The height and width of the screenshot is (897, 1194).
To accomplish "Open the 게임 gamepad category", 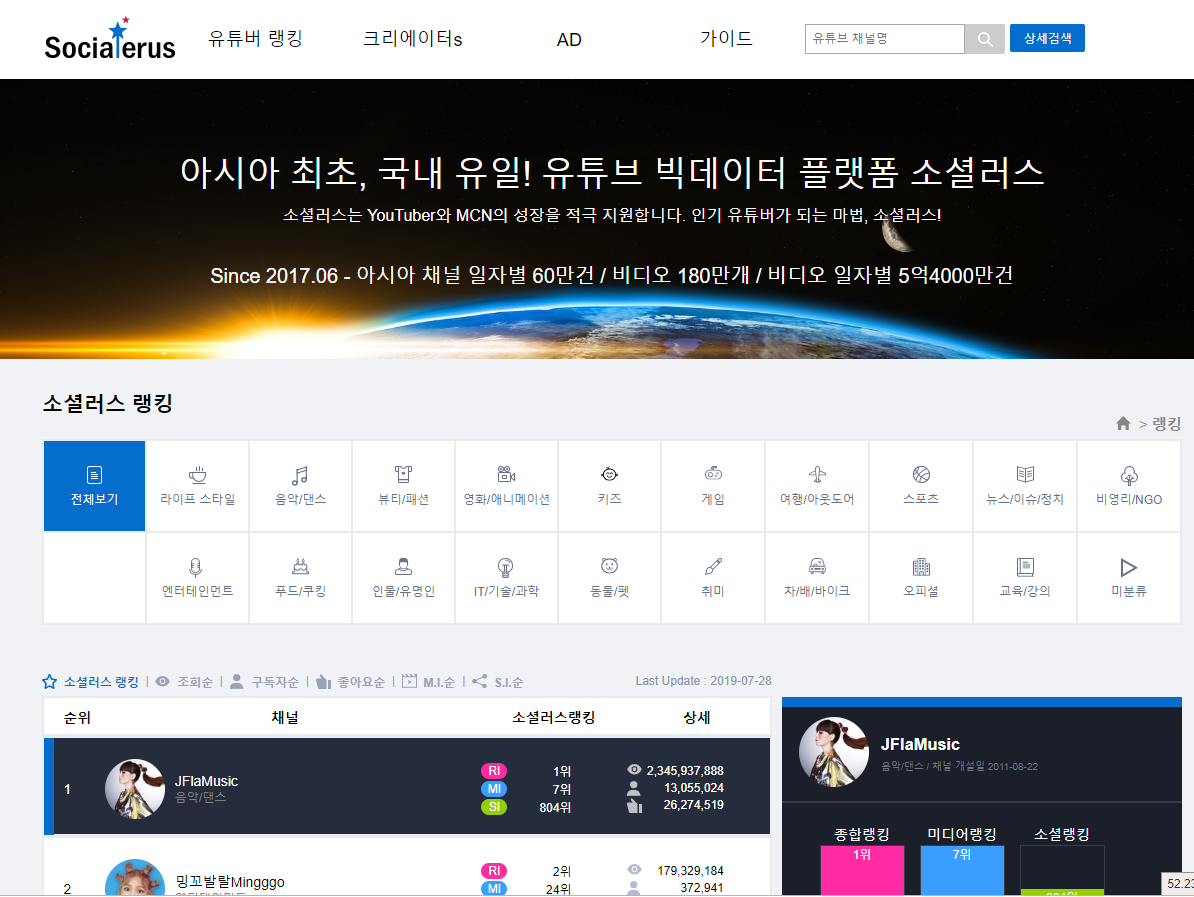I will (x=713, y=486).
